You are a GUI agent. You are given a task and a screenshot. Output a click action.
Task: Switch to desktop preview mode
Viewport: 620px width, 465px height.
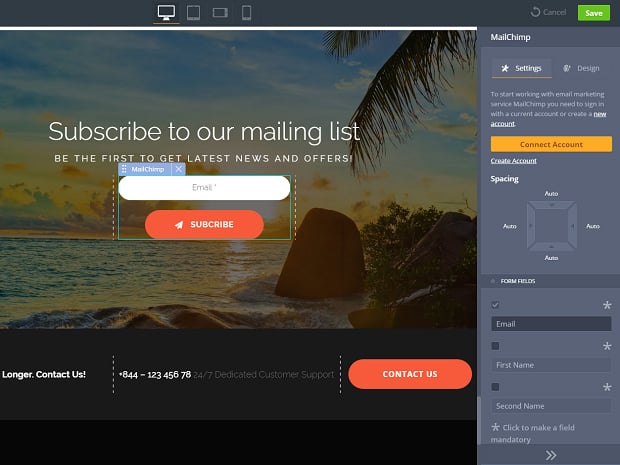coord(166,12)
